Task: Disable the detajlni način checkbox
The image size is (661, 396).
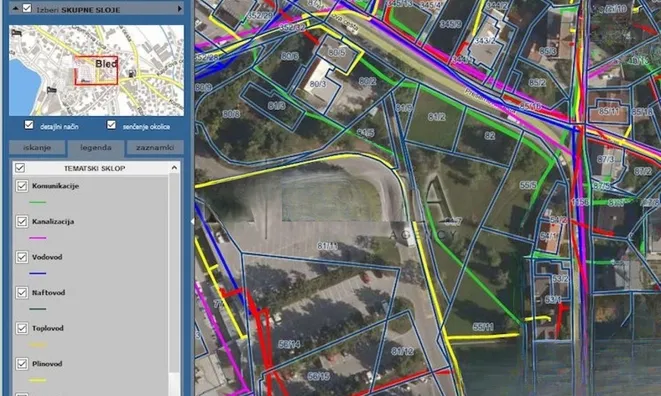Action: point(29,125)
